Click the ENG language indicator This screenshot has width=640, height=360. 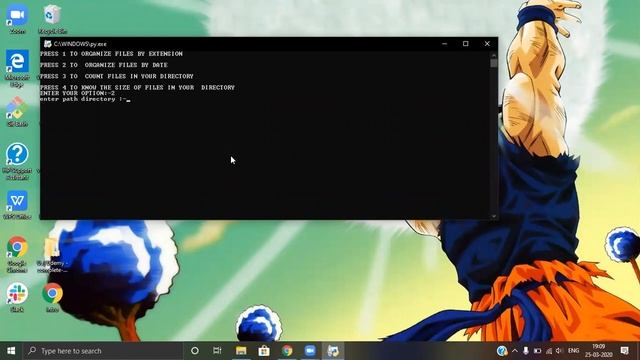573,351
